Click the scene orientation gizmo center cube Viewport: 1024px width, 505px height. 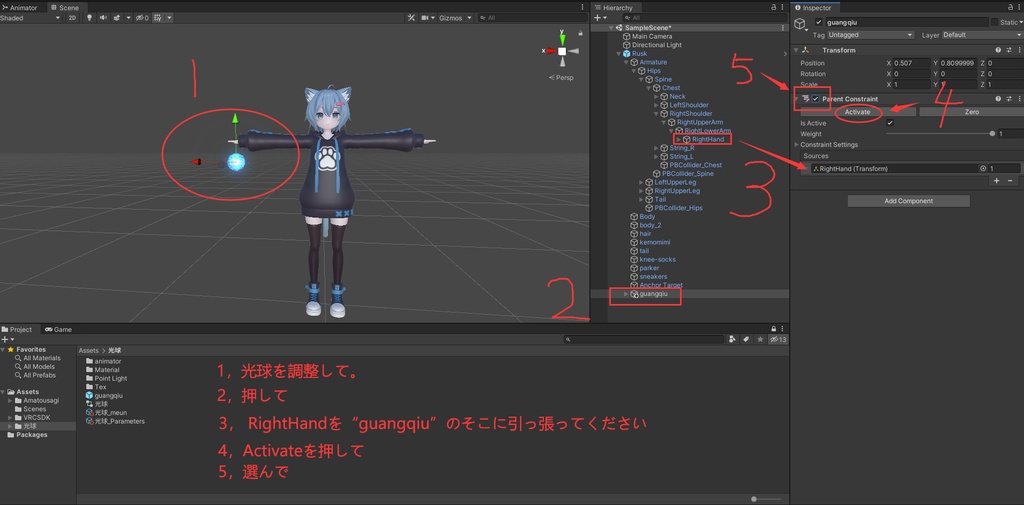pyautogui.click(x=562, y=50)
